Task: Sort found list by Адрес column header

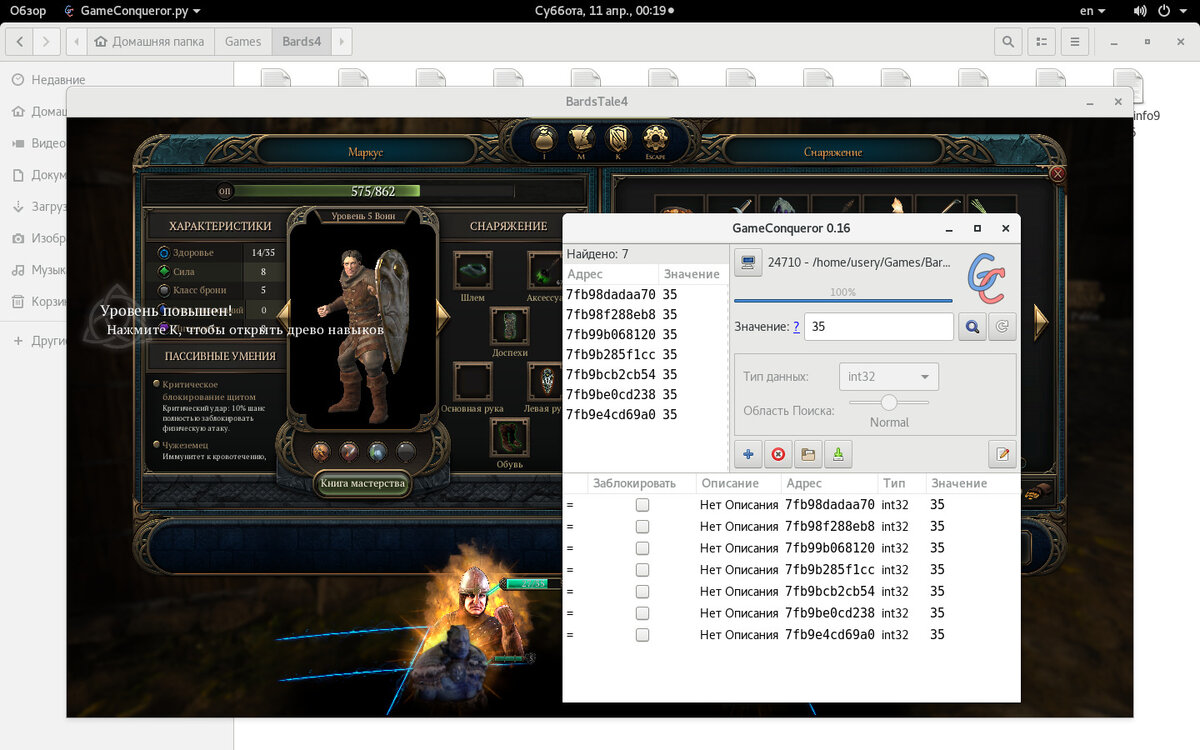Action: point(610,274)
